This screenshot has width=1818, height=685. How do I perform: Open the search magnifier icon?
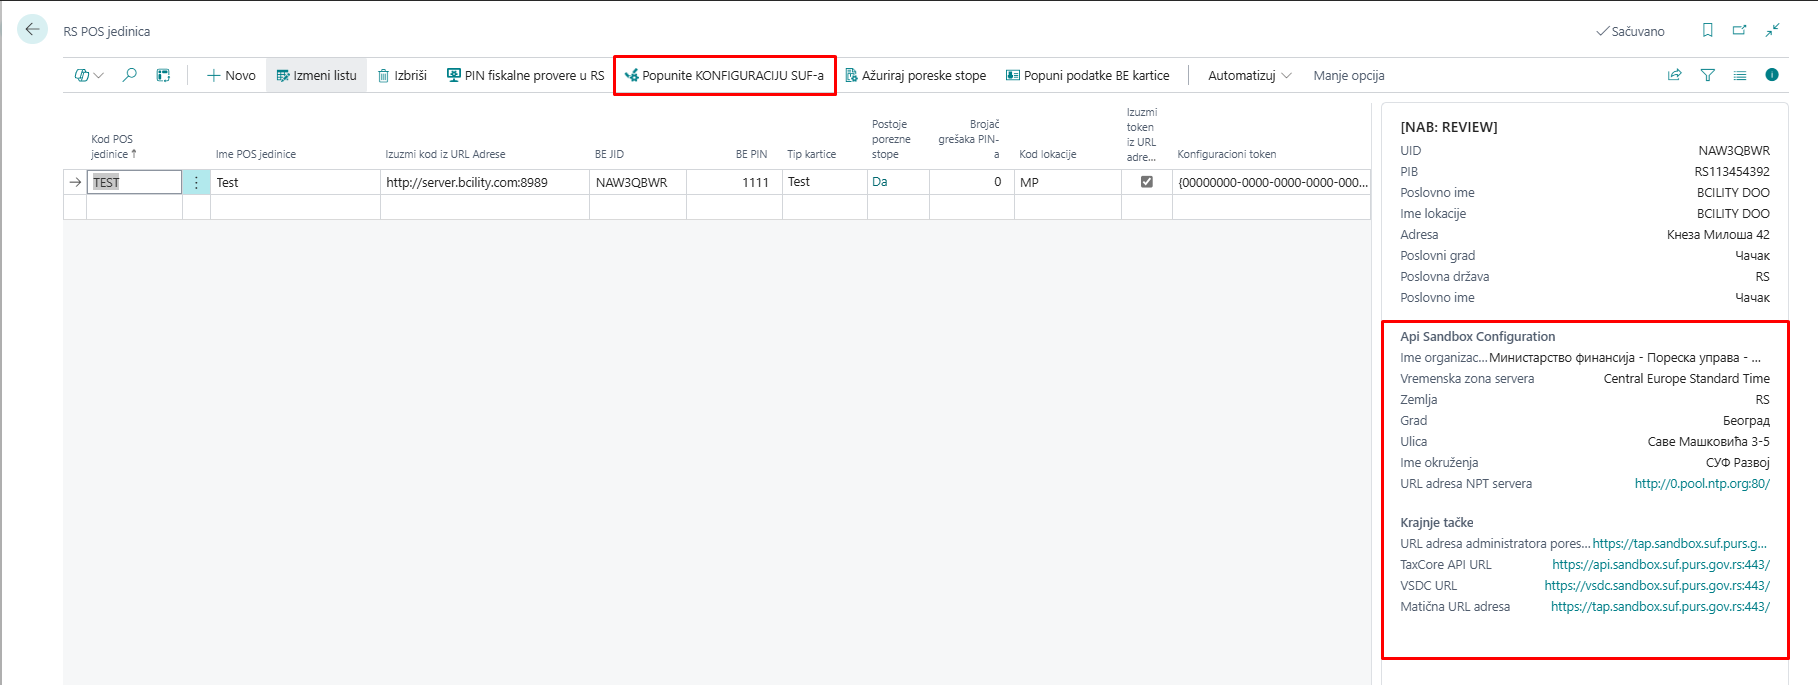pos(129,75)
